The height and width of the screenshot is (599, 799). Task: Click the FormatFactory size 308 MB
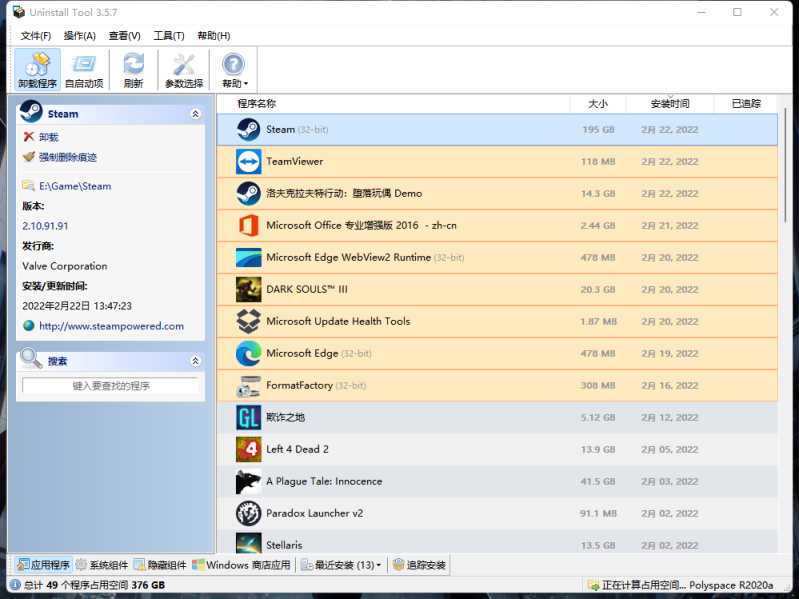pos(598,386)
